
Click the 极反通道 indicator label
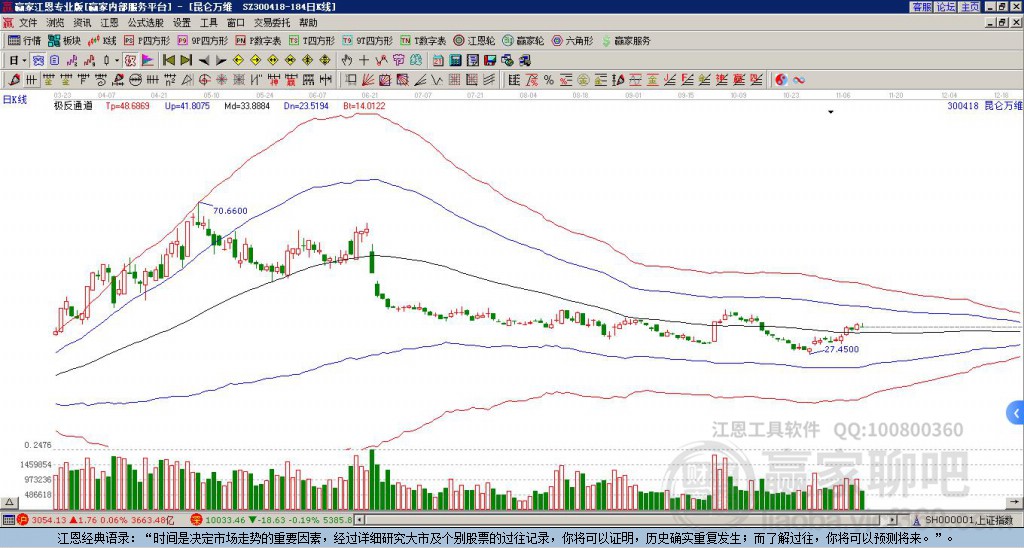[72, 105]
